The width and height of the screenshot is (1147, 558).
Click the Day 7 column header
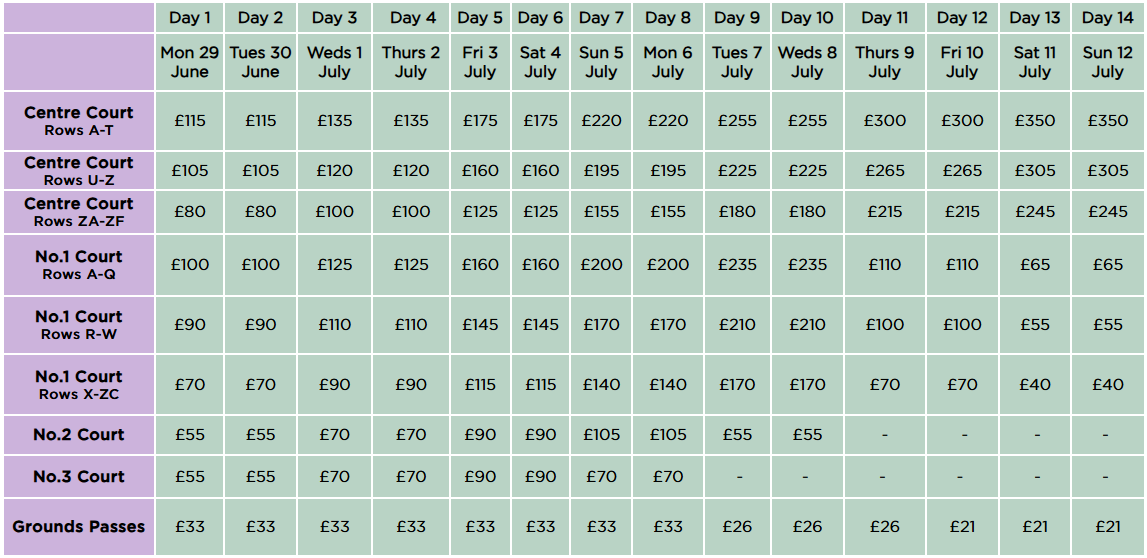pos(601,18)
